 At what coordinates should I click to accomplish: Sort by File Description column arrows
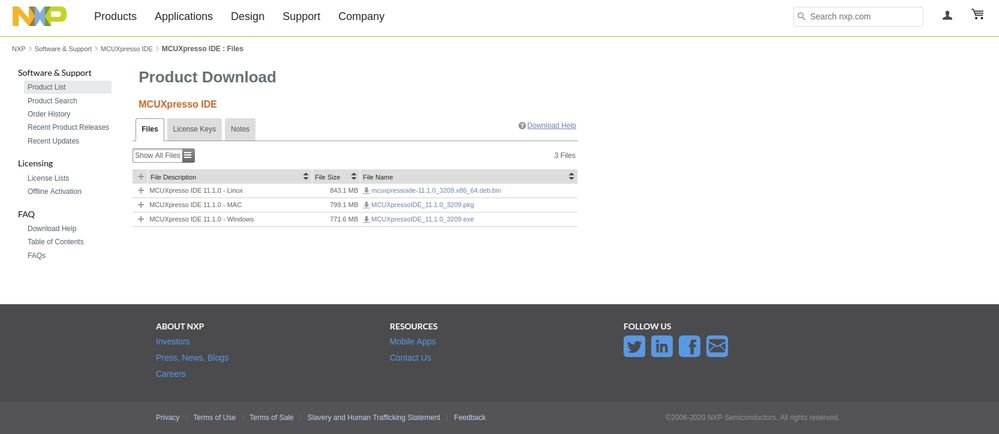click(306, 177)
